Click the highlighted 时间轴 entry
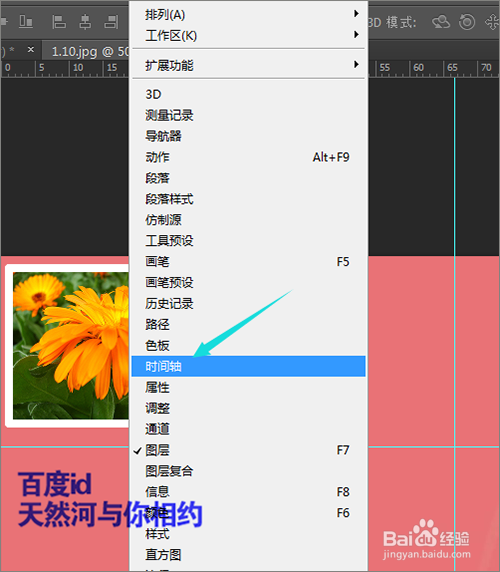 pyautogui.click(x=248, y=366)
